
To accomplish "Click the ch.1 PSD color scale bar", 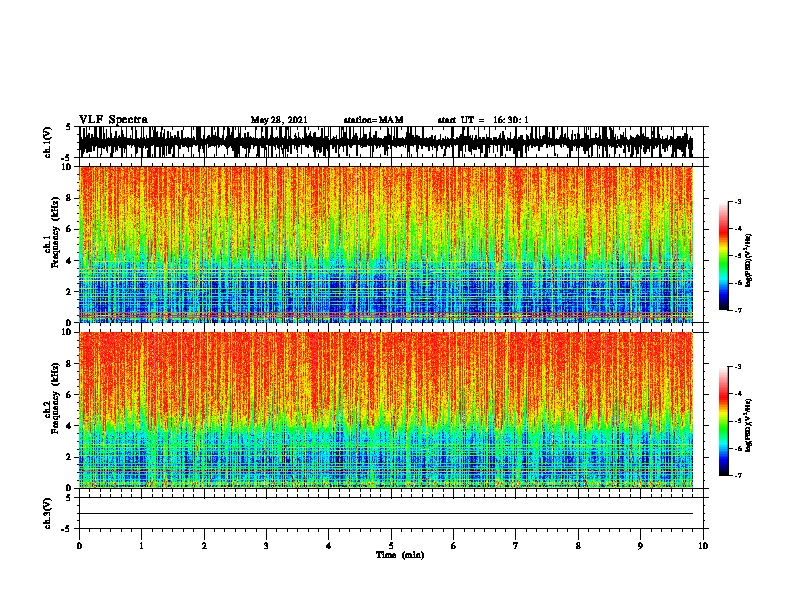I will pyautogui.click(x=723, y=256).
